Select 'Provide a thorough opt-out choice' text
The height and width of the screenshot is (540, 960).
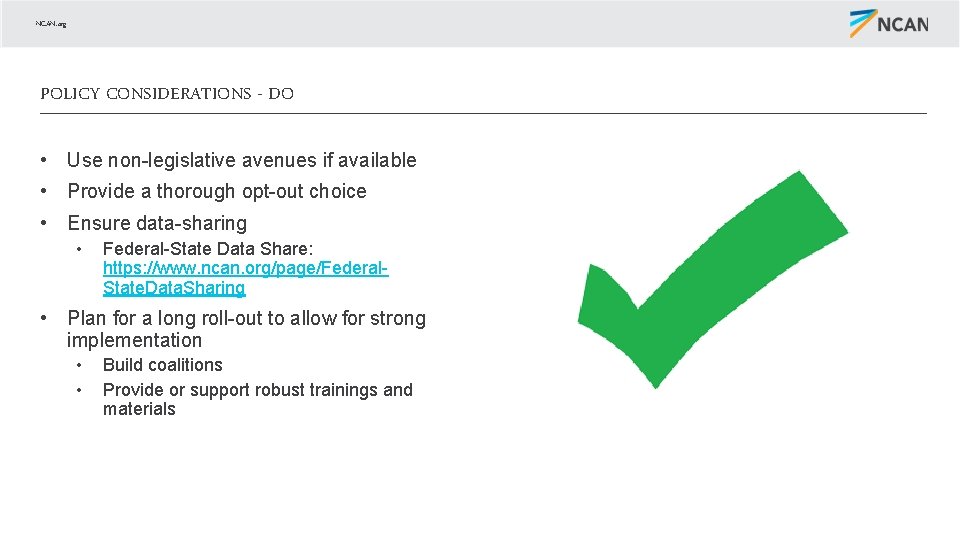coord(217,191)
